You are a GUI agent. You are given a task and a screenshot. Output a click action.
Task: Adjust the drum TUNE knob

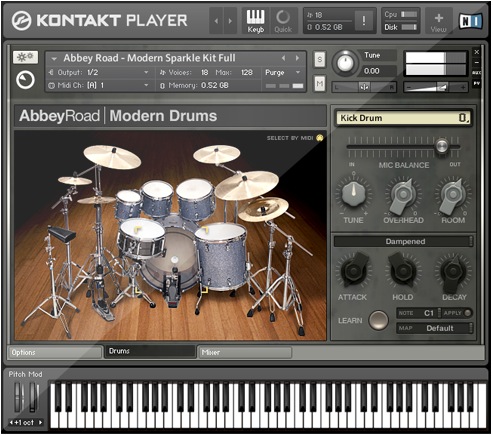(354, 194)
